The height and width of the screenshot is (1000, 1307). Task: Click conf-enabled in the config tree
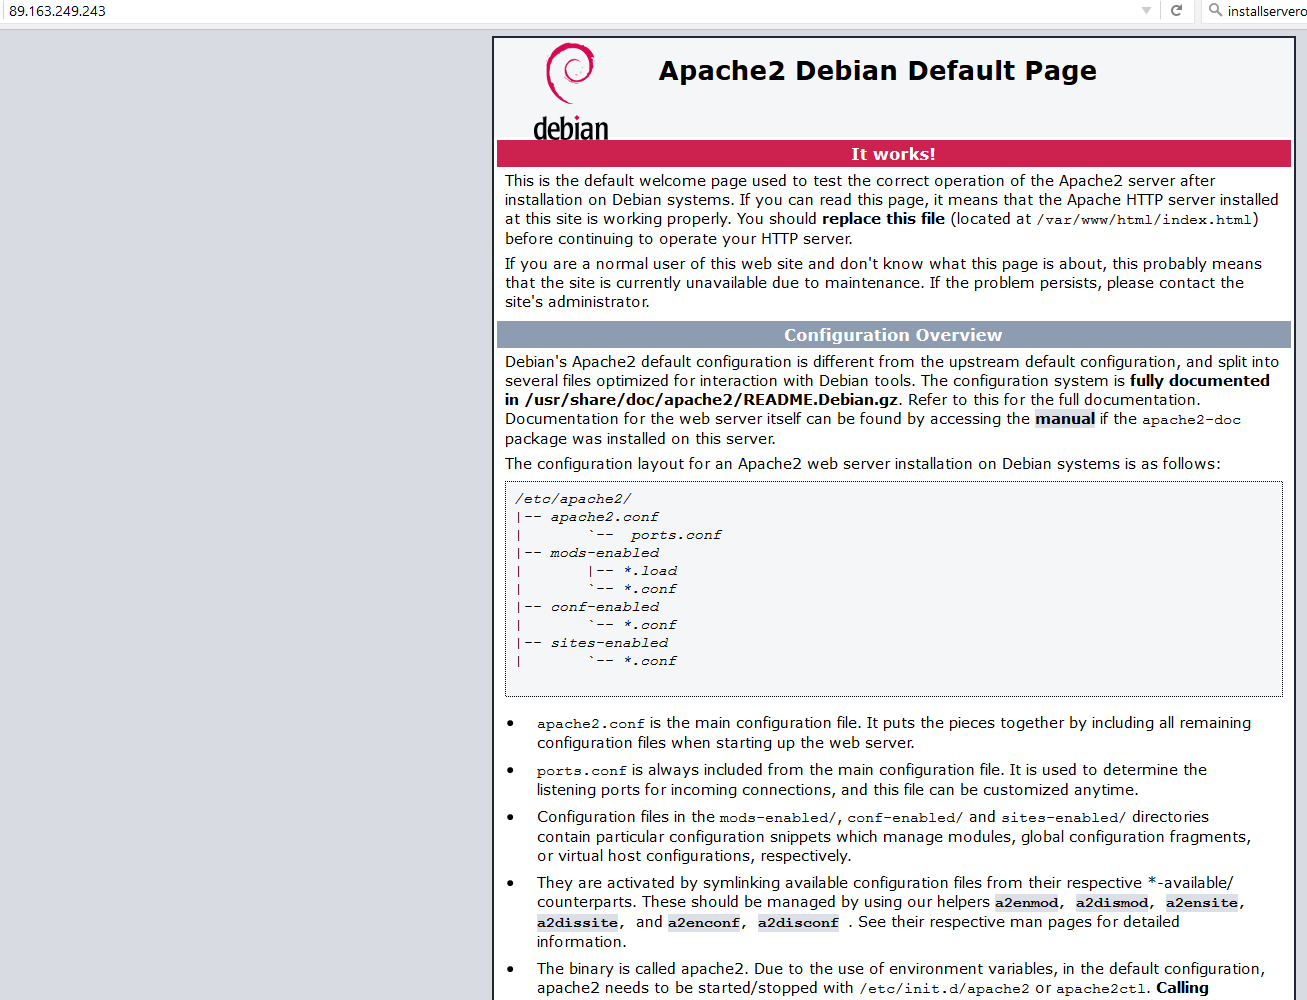coord(605,607)
